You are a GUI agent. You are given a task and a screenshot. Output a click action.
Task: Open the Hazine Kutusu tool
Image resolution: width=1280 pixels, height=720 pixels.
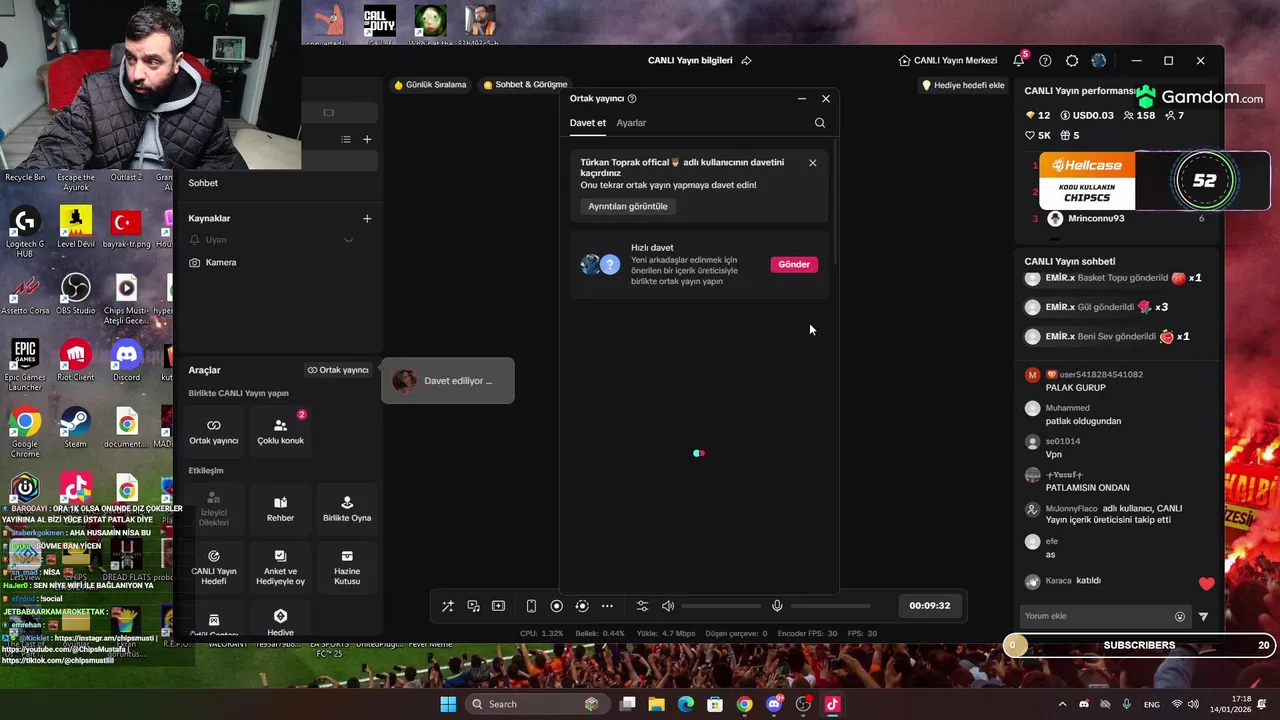tap(347, 568)
